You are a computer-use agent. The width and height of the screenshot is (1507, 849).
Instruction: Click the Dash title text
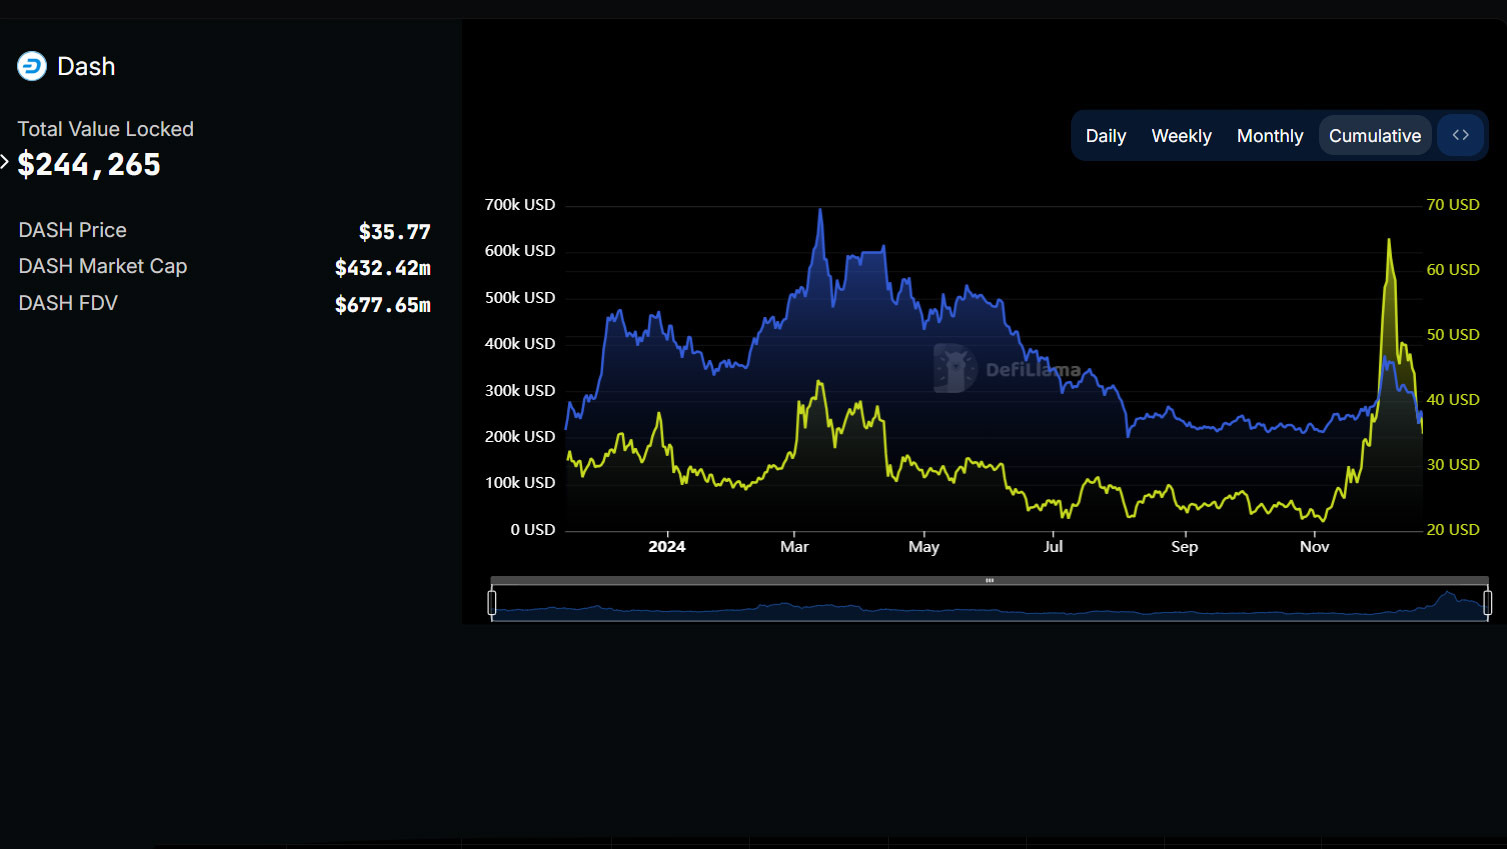click(86, 67)
